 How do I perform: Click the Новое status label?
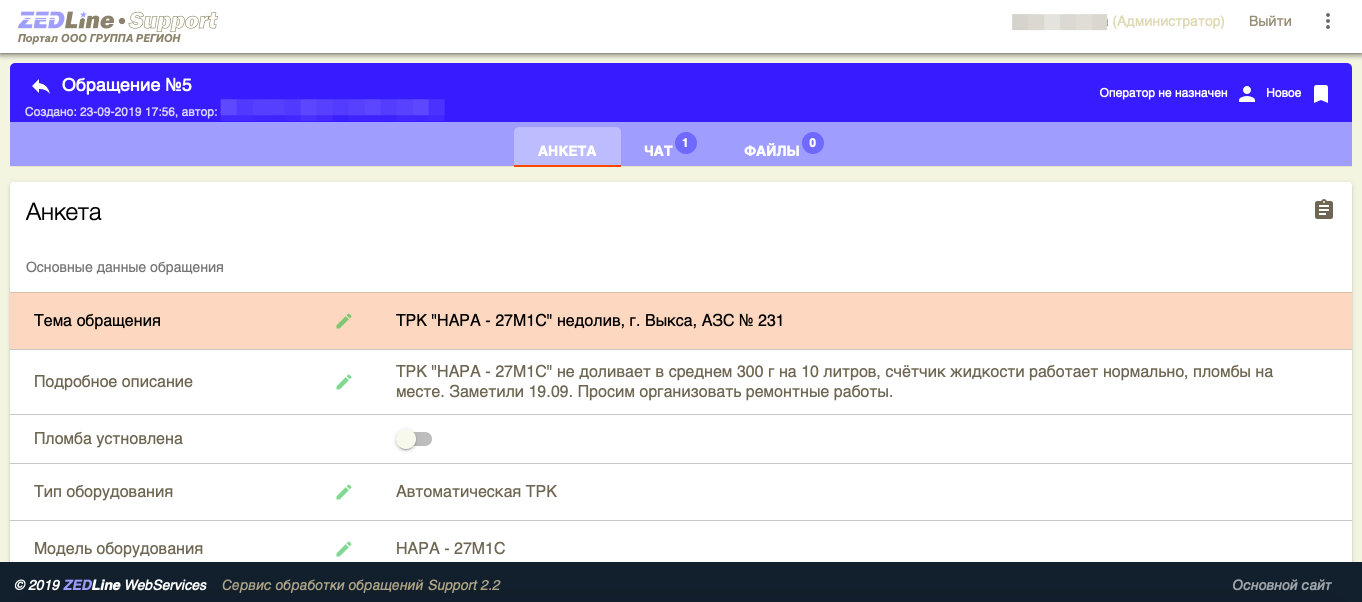(x=1285, y=92)
